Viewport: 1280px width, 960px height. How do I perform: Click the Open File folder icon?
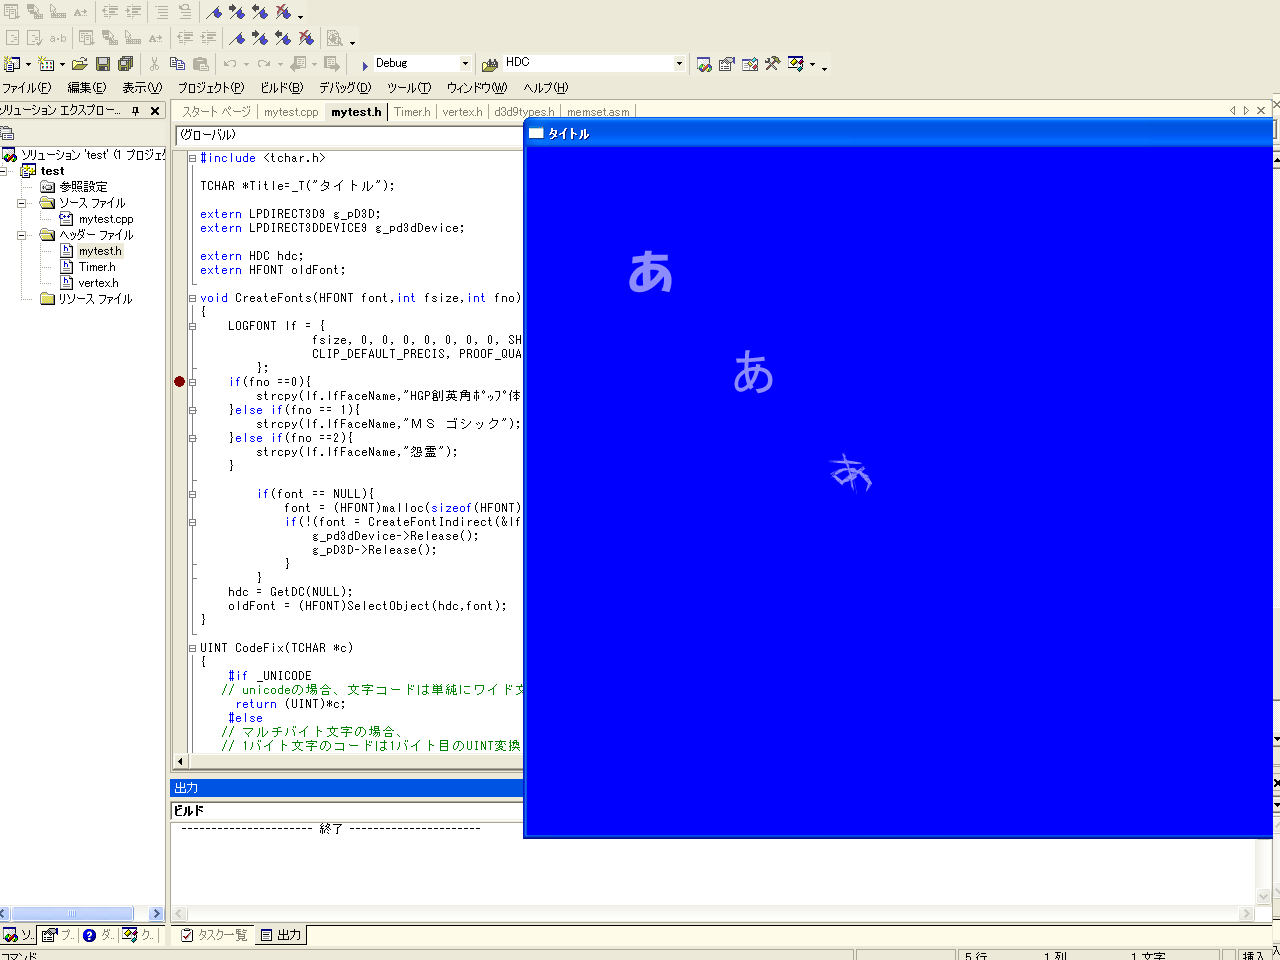[79, 64]
